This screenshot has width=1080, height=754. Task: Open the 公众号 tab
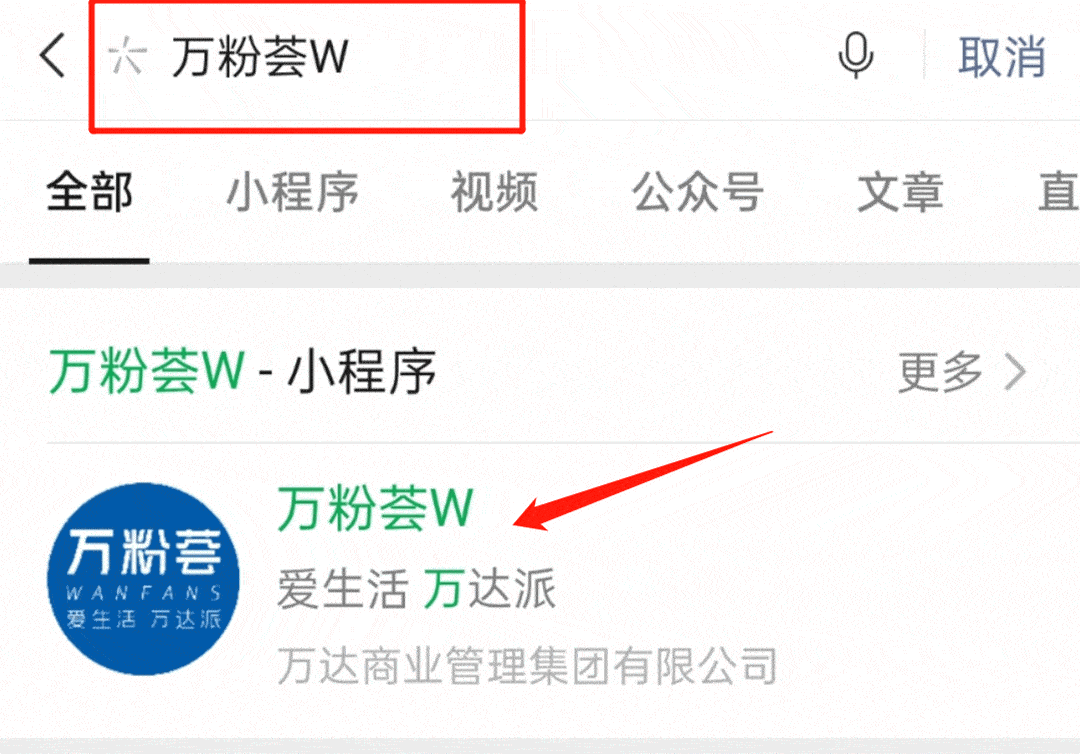(698, 192)
